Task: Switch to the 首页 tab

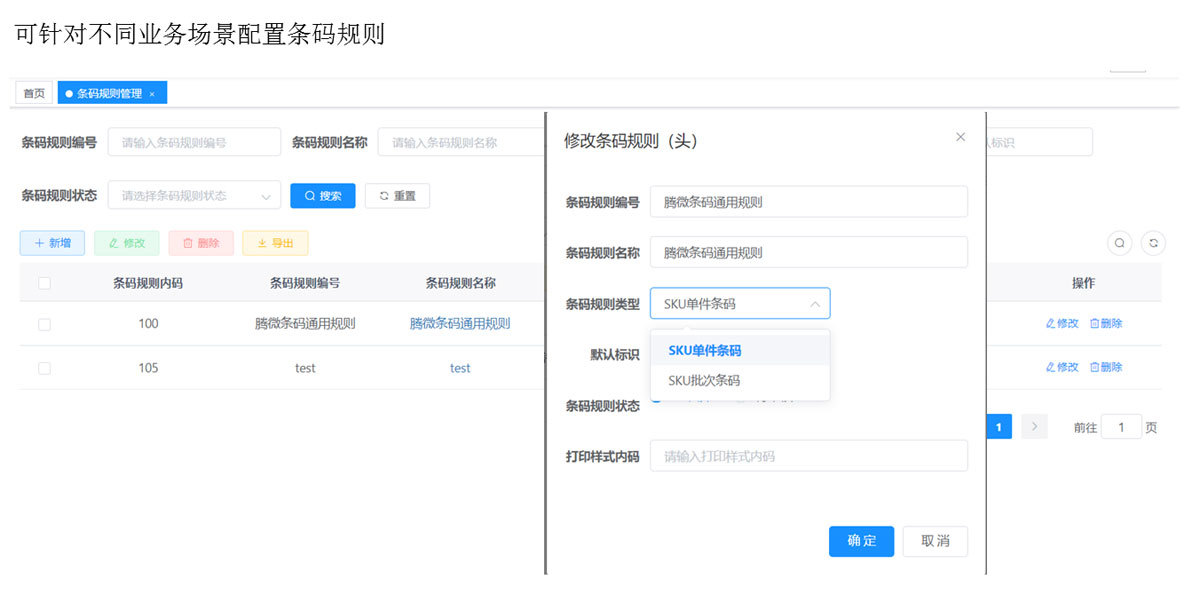Action: 34,94
